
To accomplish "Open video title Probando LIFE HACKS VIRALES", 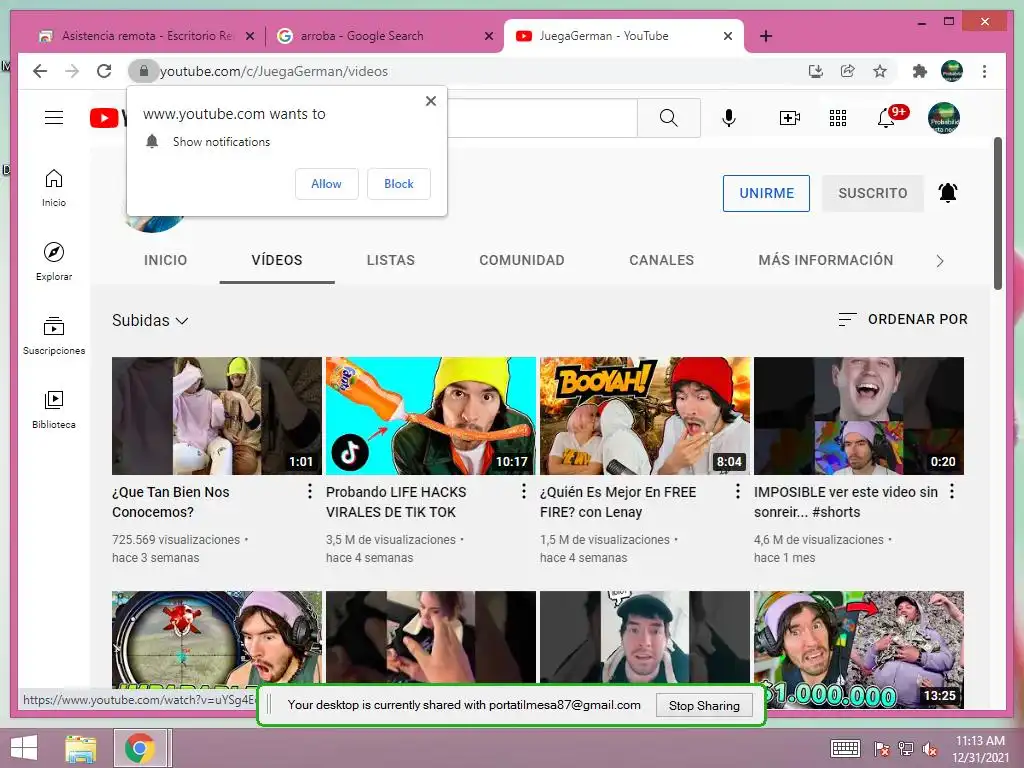I will point(396,502).
